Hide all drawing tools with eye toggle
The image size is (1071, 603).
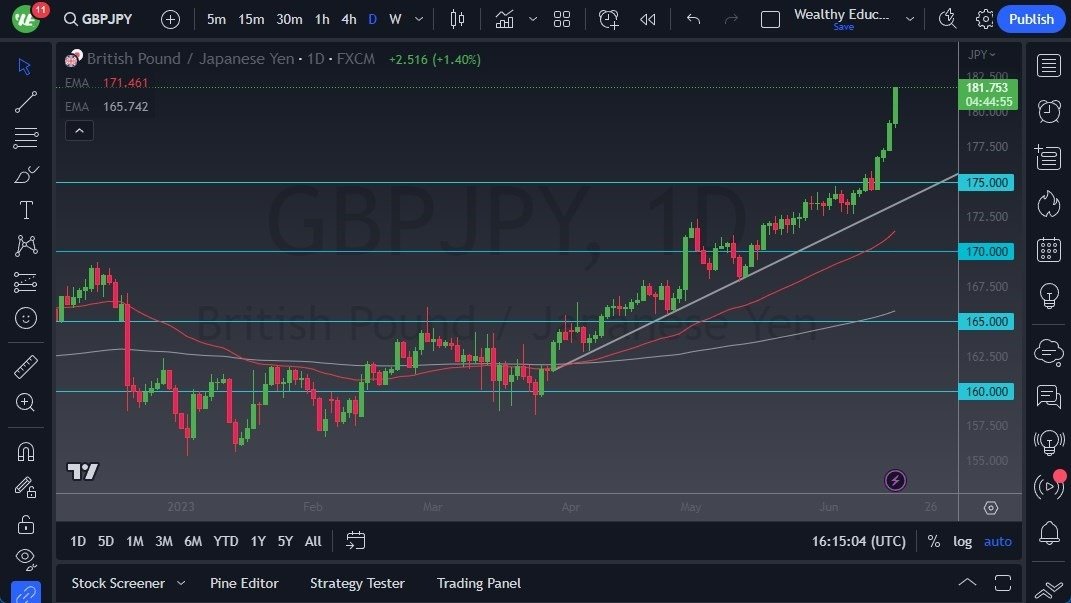[25, 557]
